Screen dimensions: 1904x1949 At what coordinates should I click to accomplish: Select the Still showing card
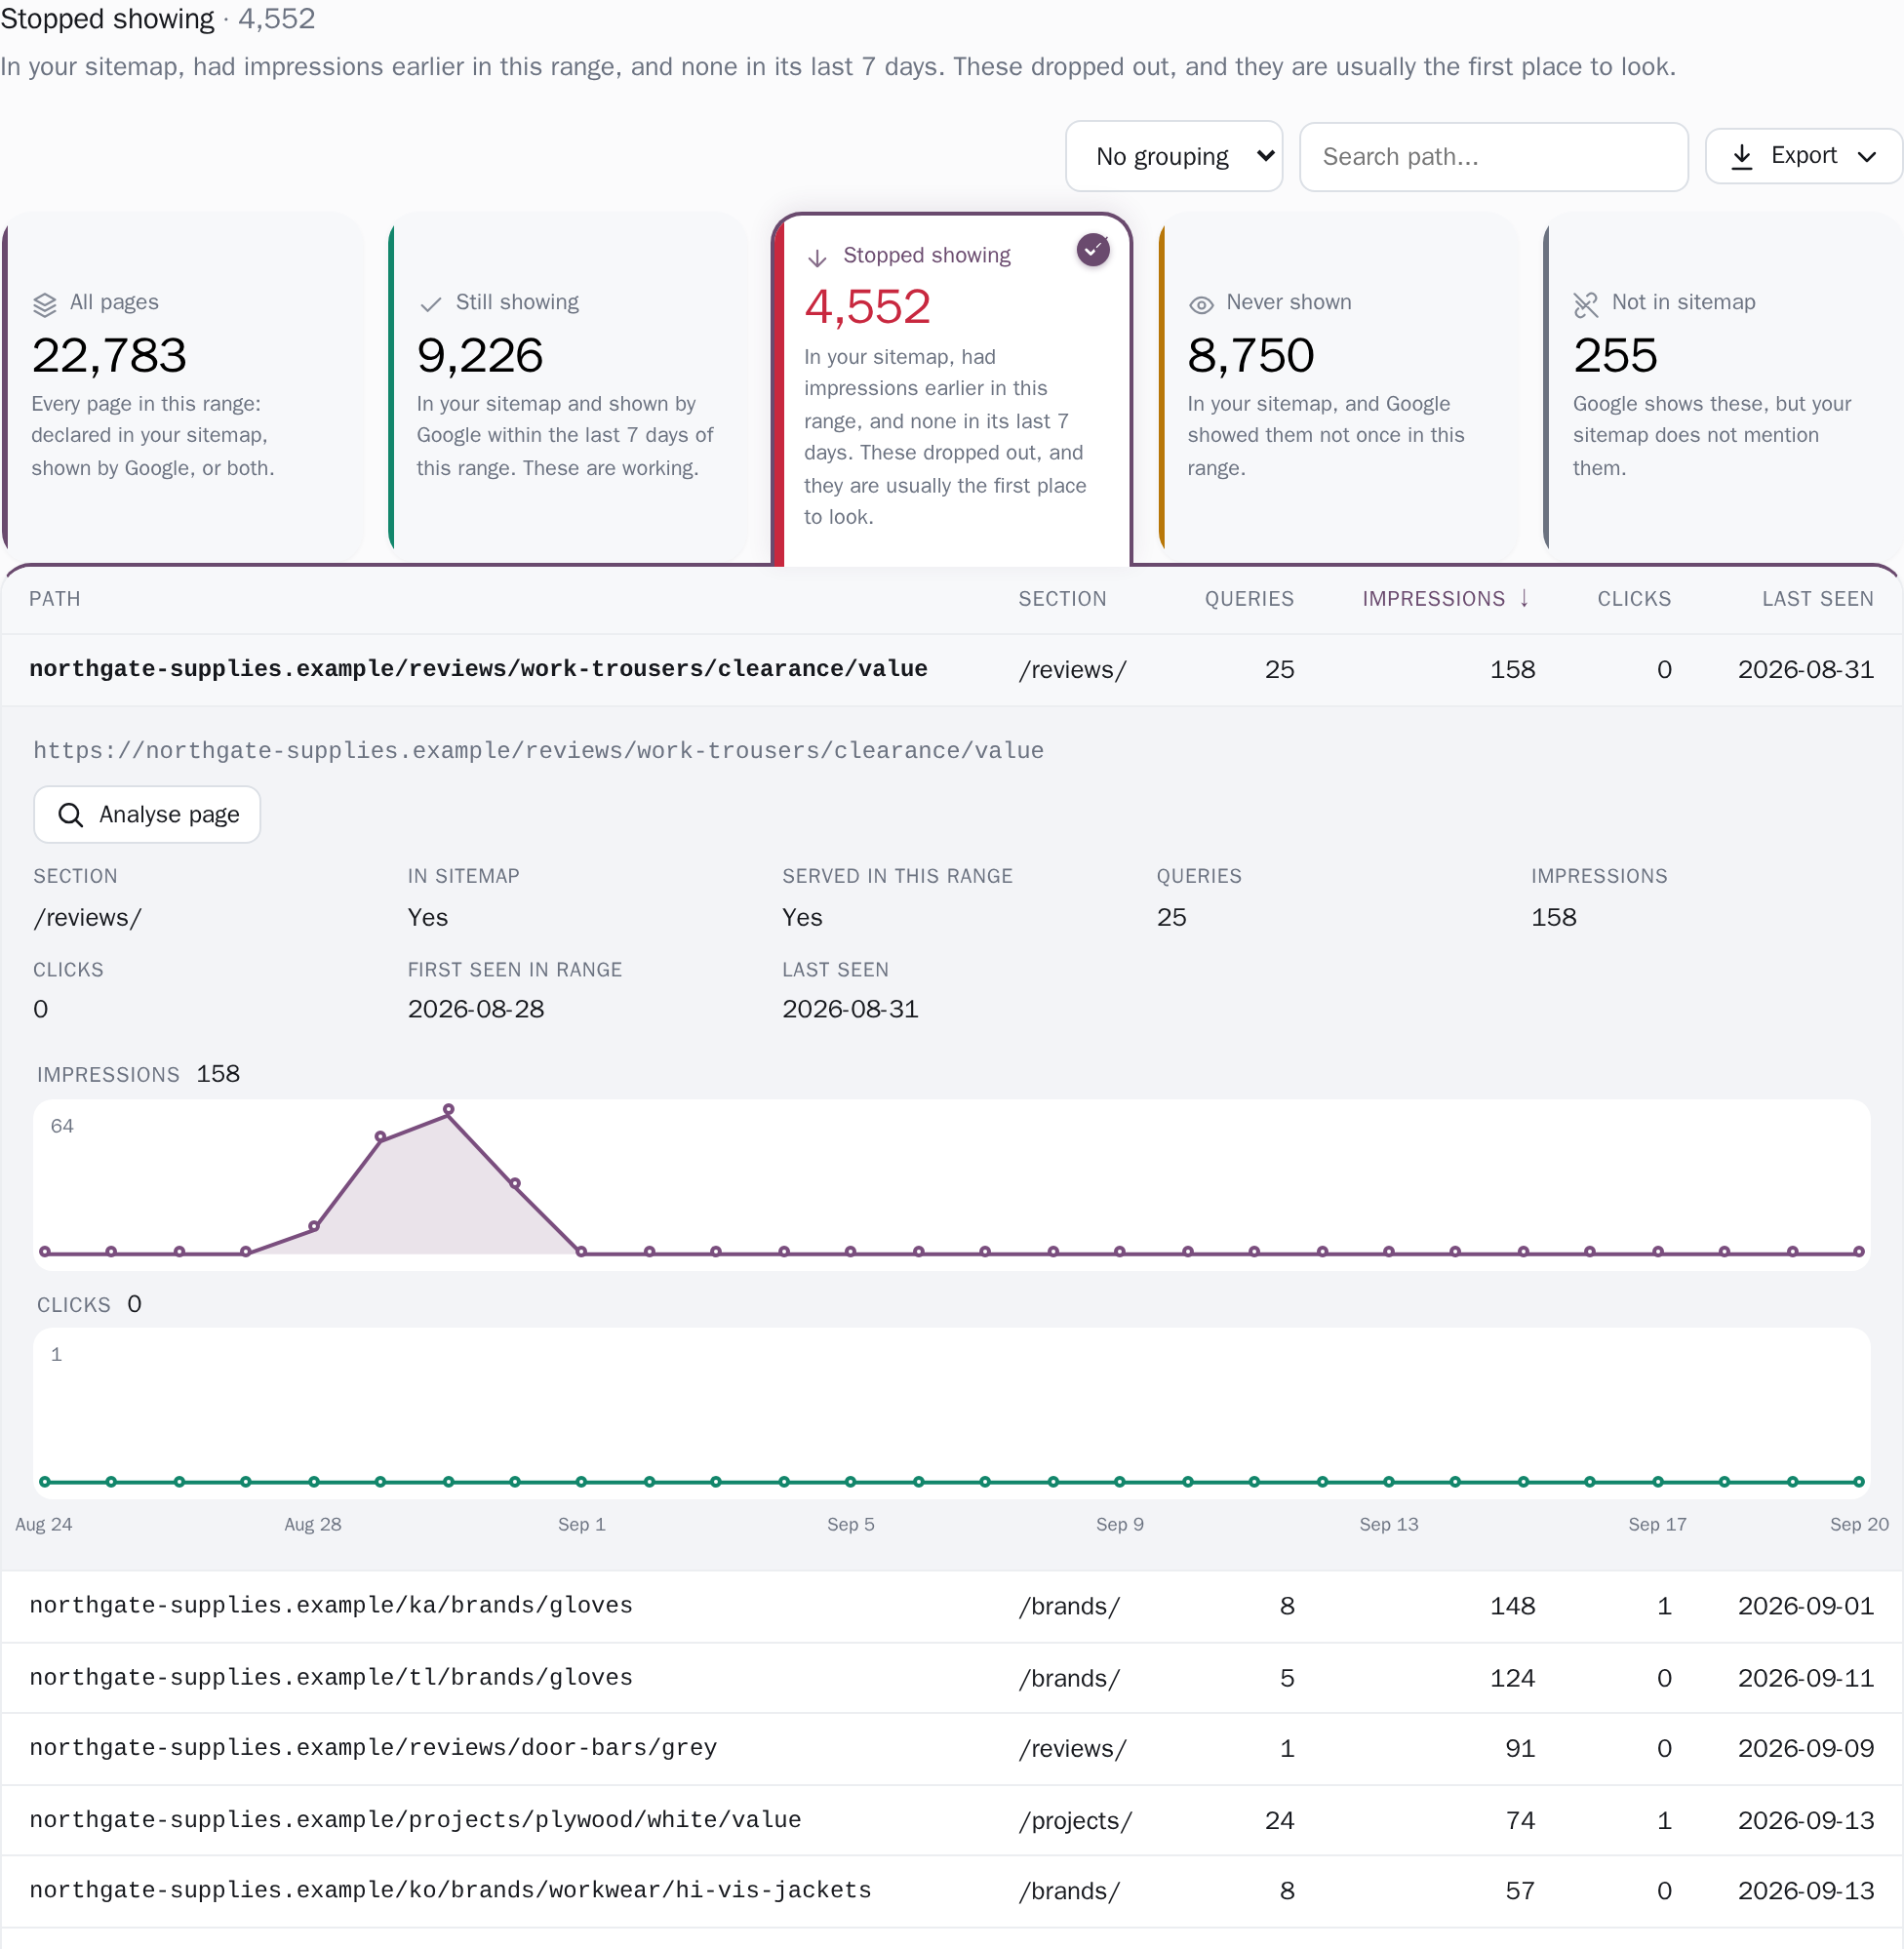[569, 387]
